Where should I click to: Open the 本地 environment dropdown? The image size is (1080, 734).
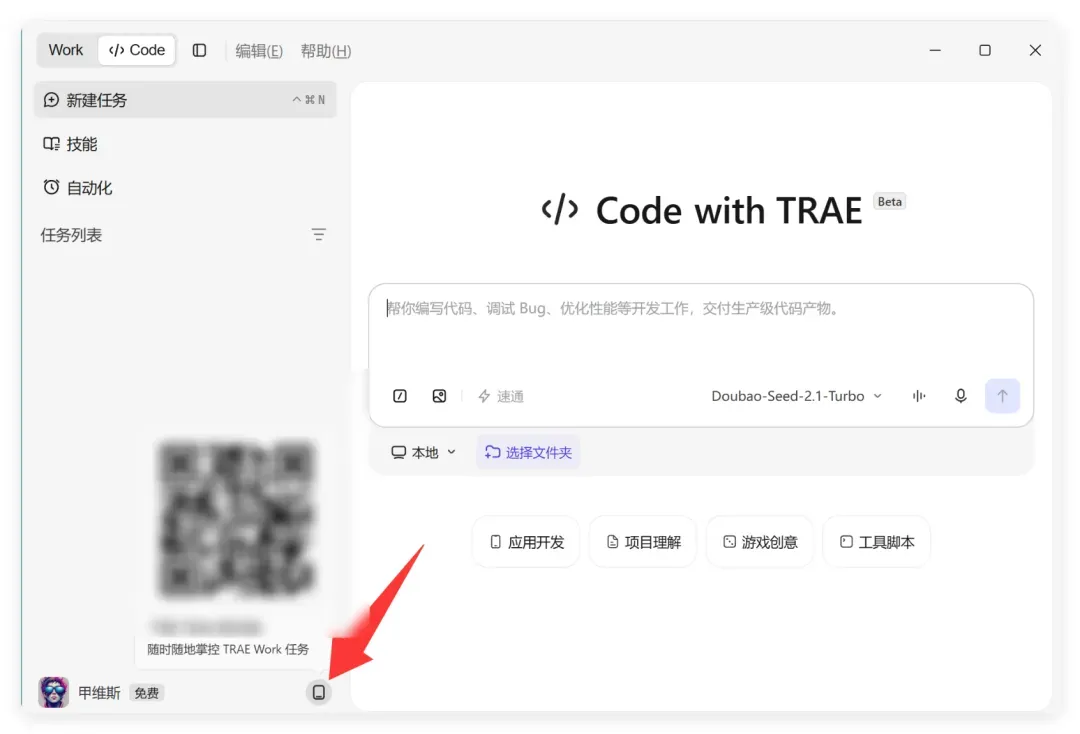pyautogui.click(x=423, y=452)
